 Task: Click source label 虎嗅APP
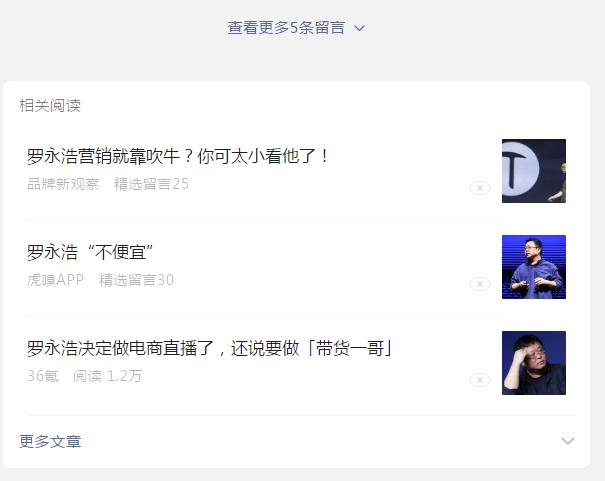click(55, 280)
